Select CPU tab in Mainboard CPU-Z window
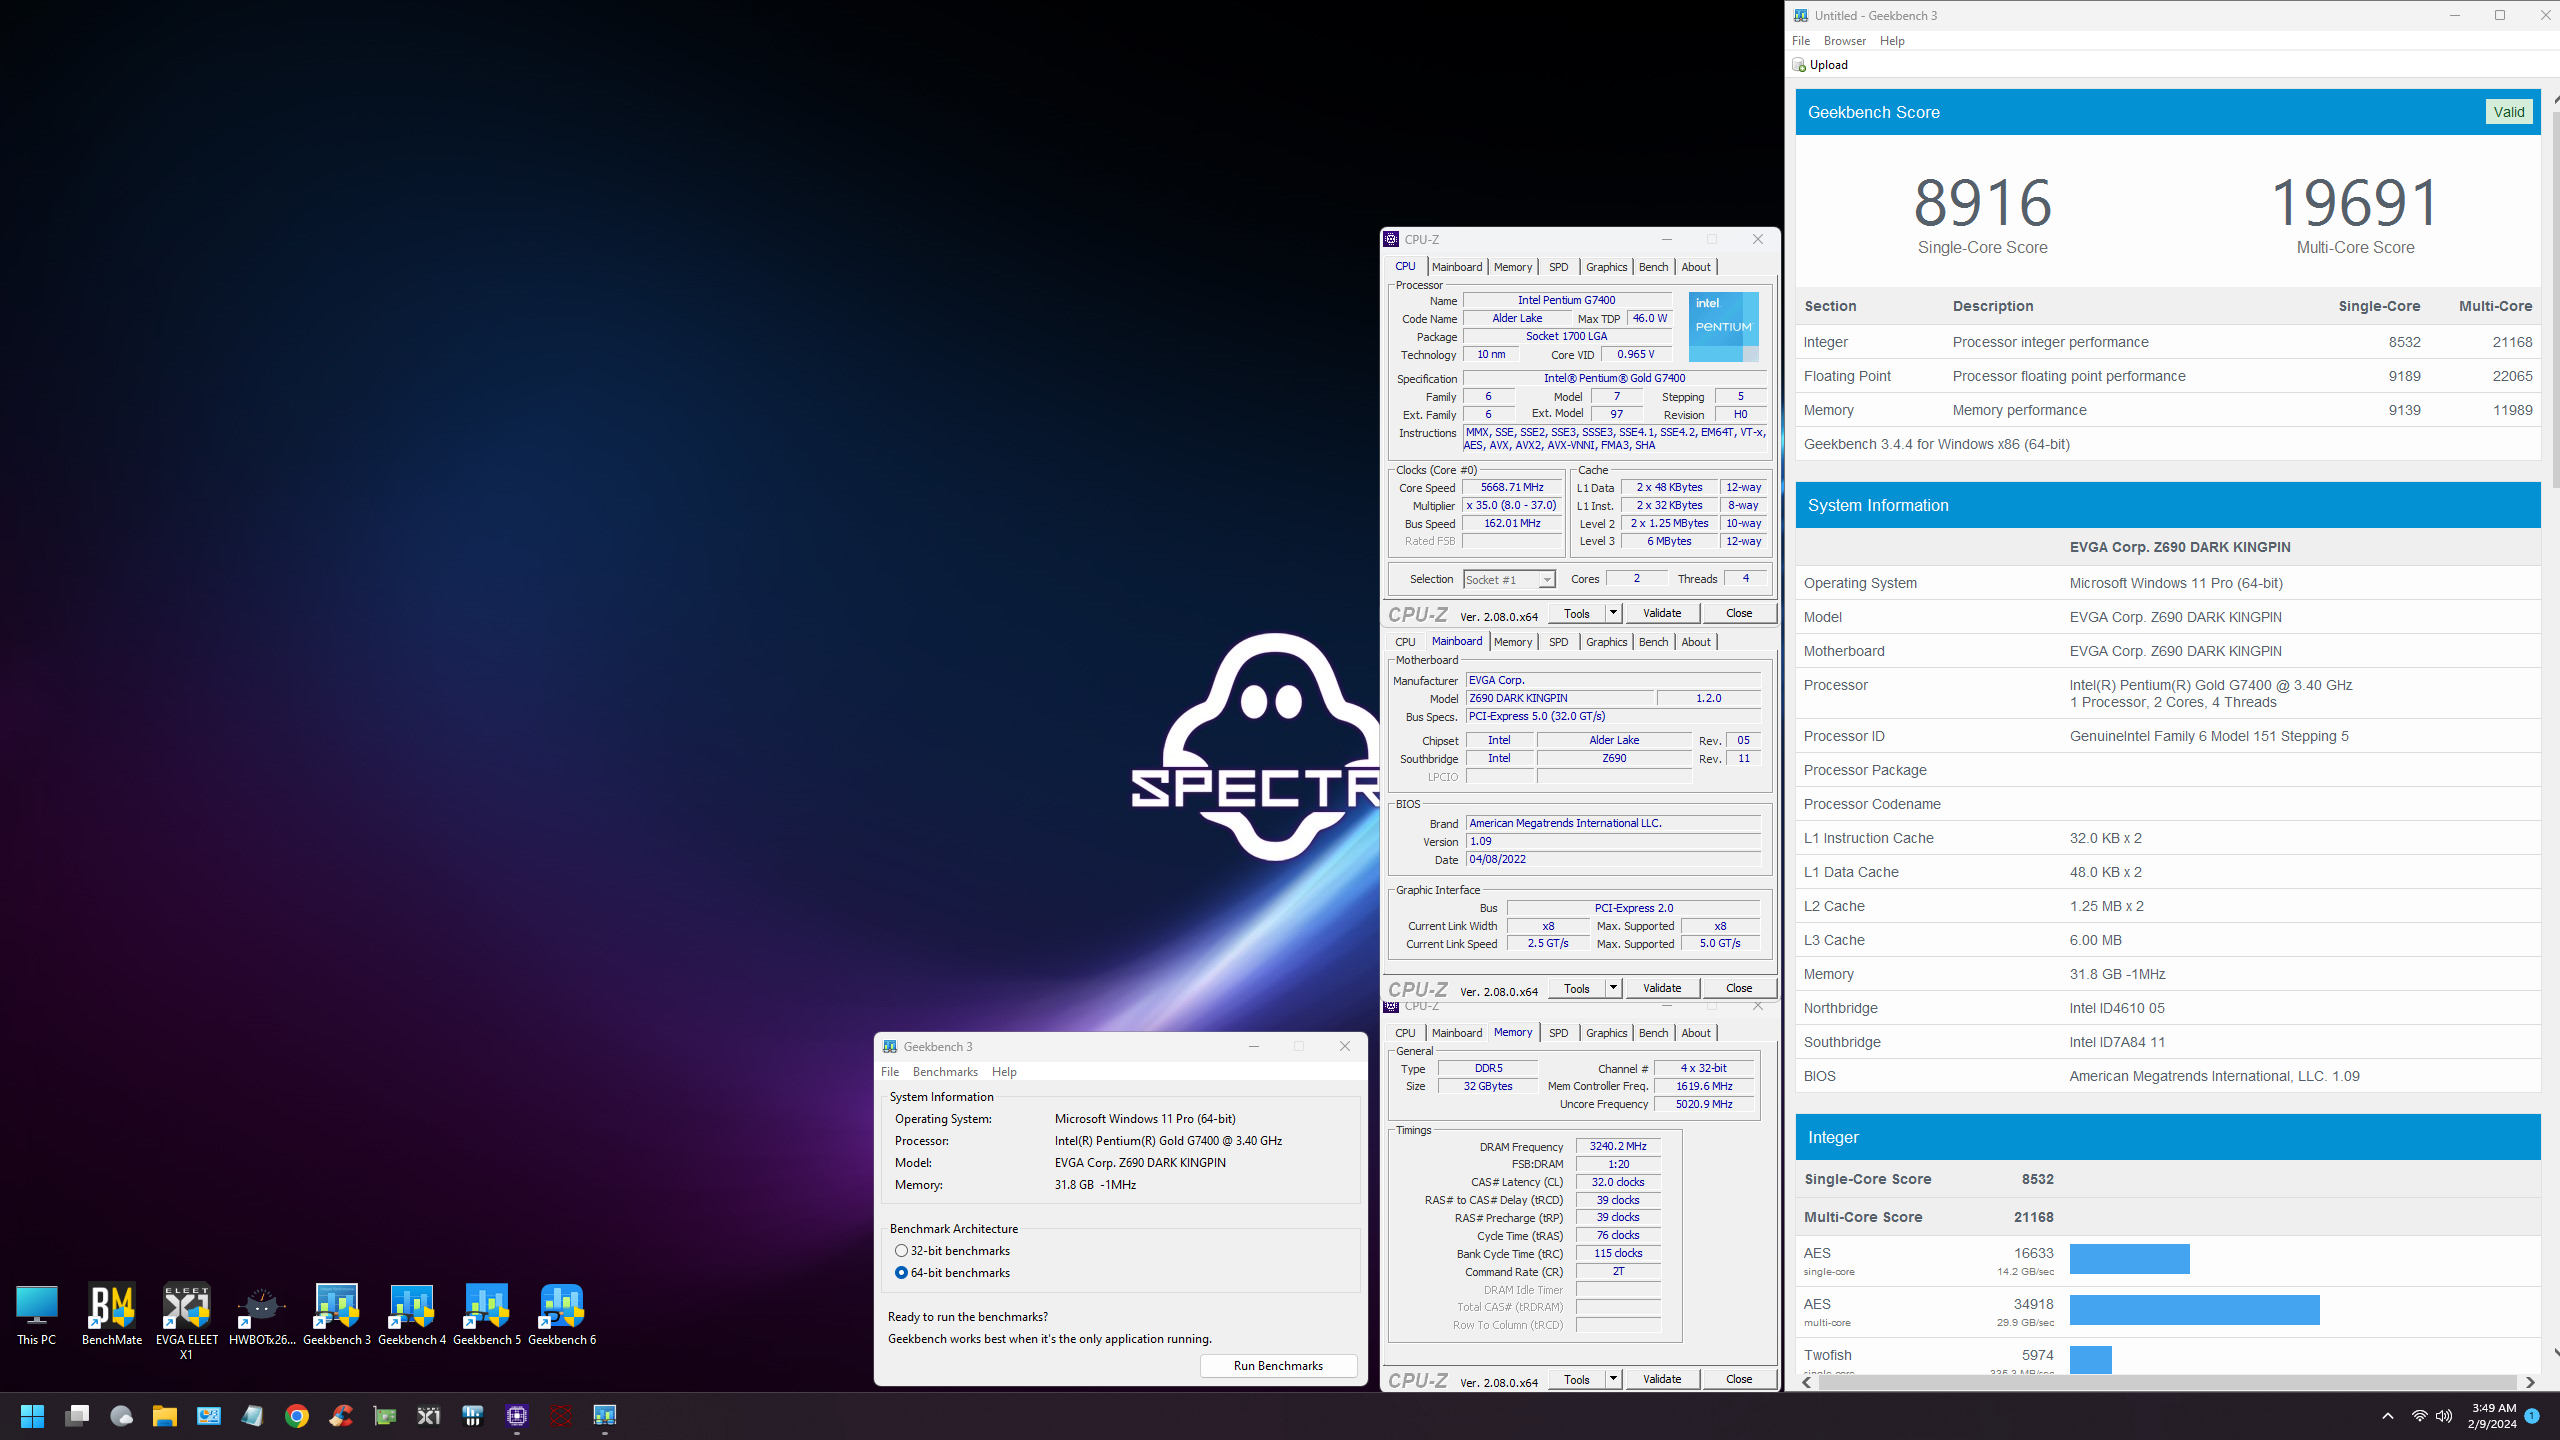 [1405, 642]
